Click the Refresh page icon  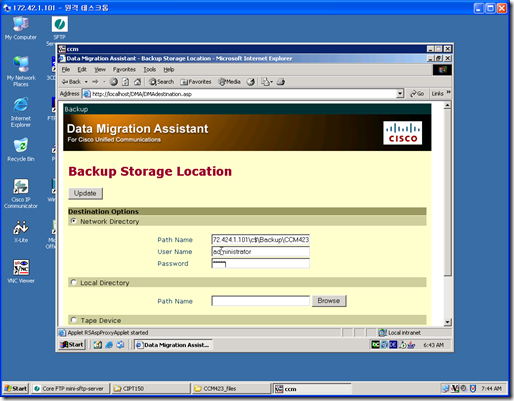125,82
